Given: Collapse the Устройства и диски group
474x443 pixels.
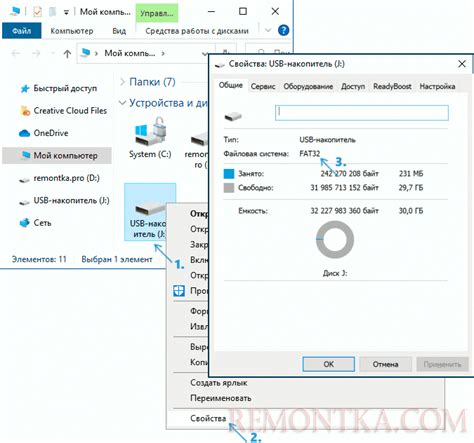Looking at the screenshot, I should coord(122,103).
